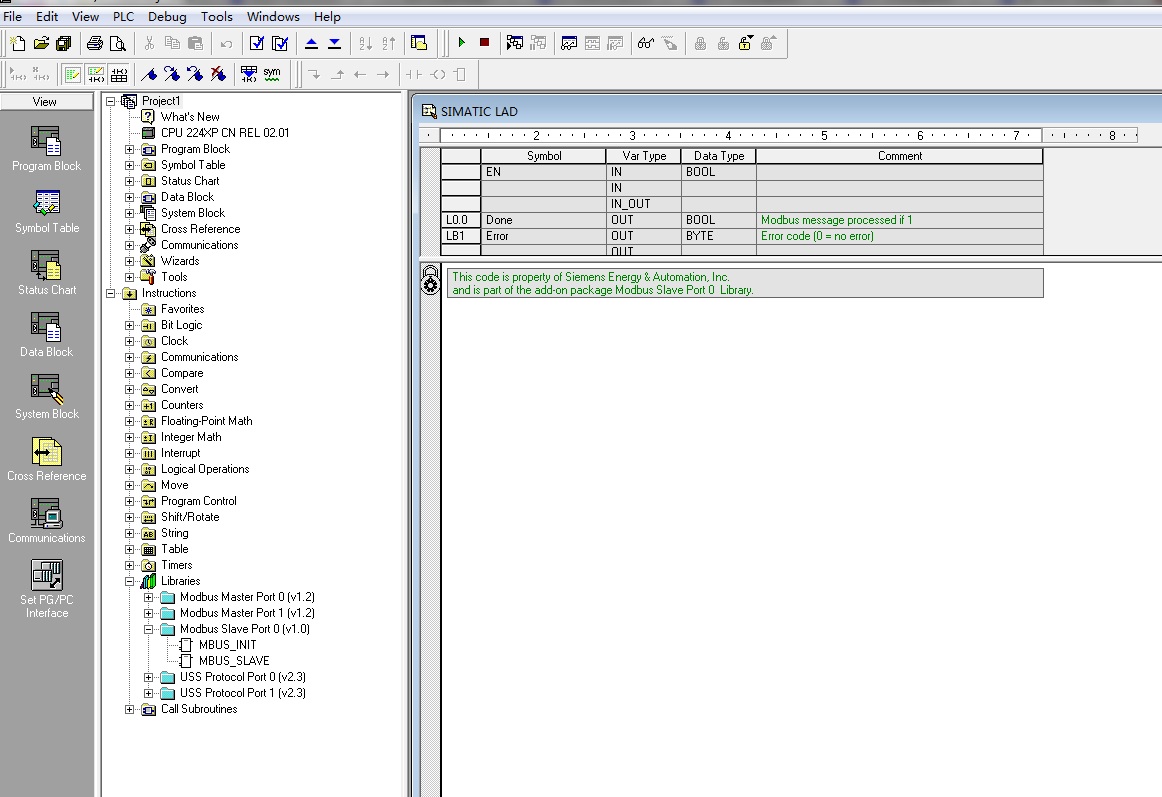Collapse Modbus Slave Port 0 (v1.0) library
Viewport: 1162px width, 797px height.
tap(148, 629)
